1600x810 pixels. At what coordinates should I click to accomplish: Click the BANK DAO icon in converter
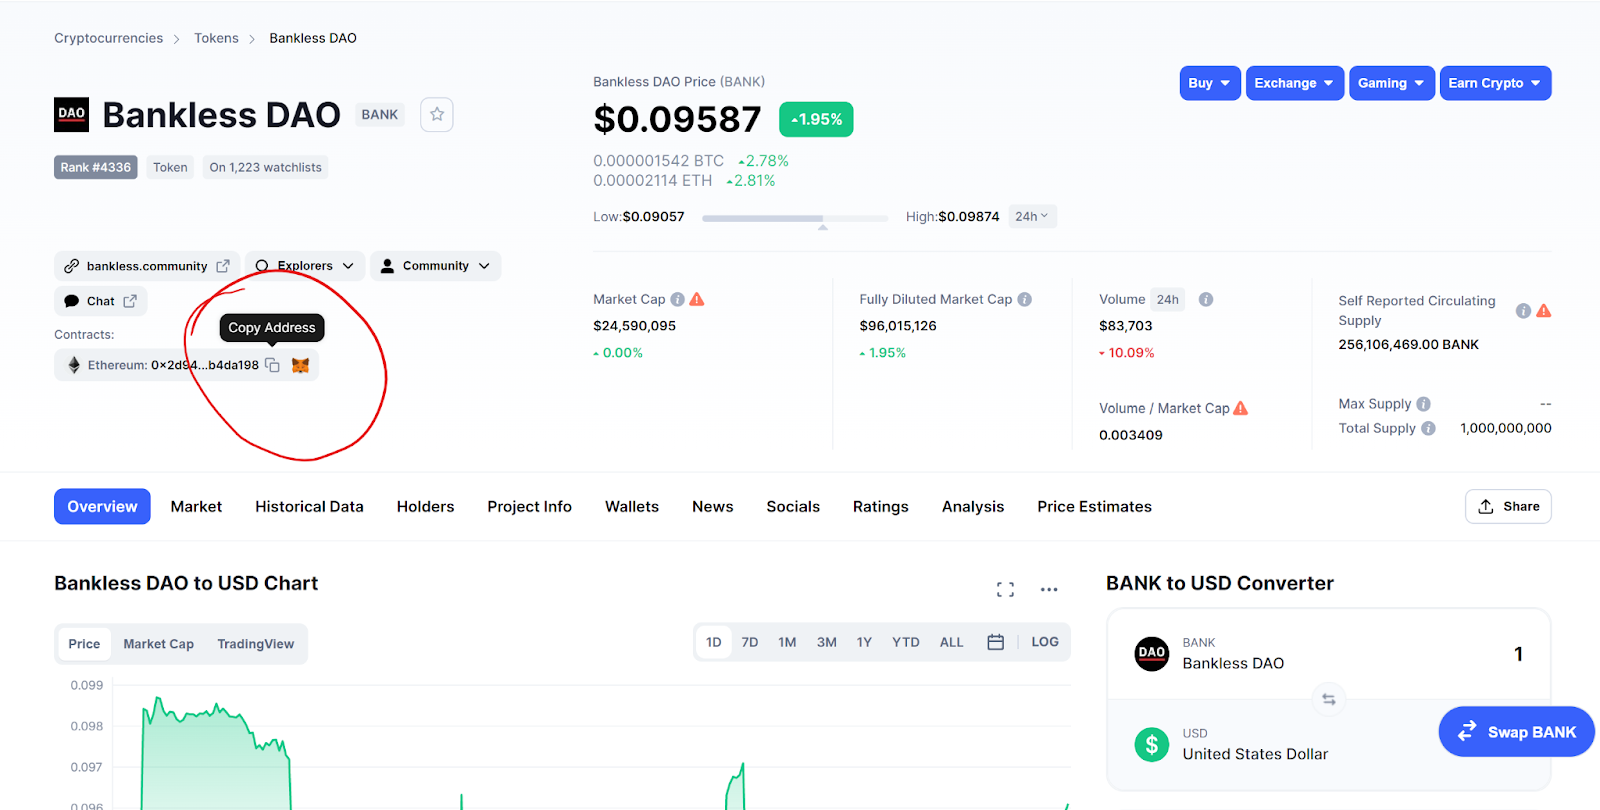pyautogui.click(x=1152, y=653)
